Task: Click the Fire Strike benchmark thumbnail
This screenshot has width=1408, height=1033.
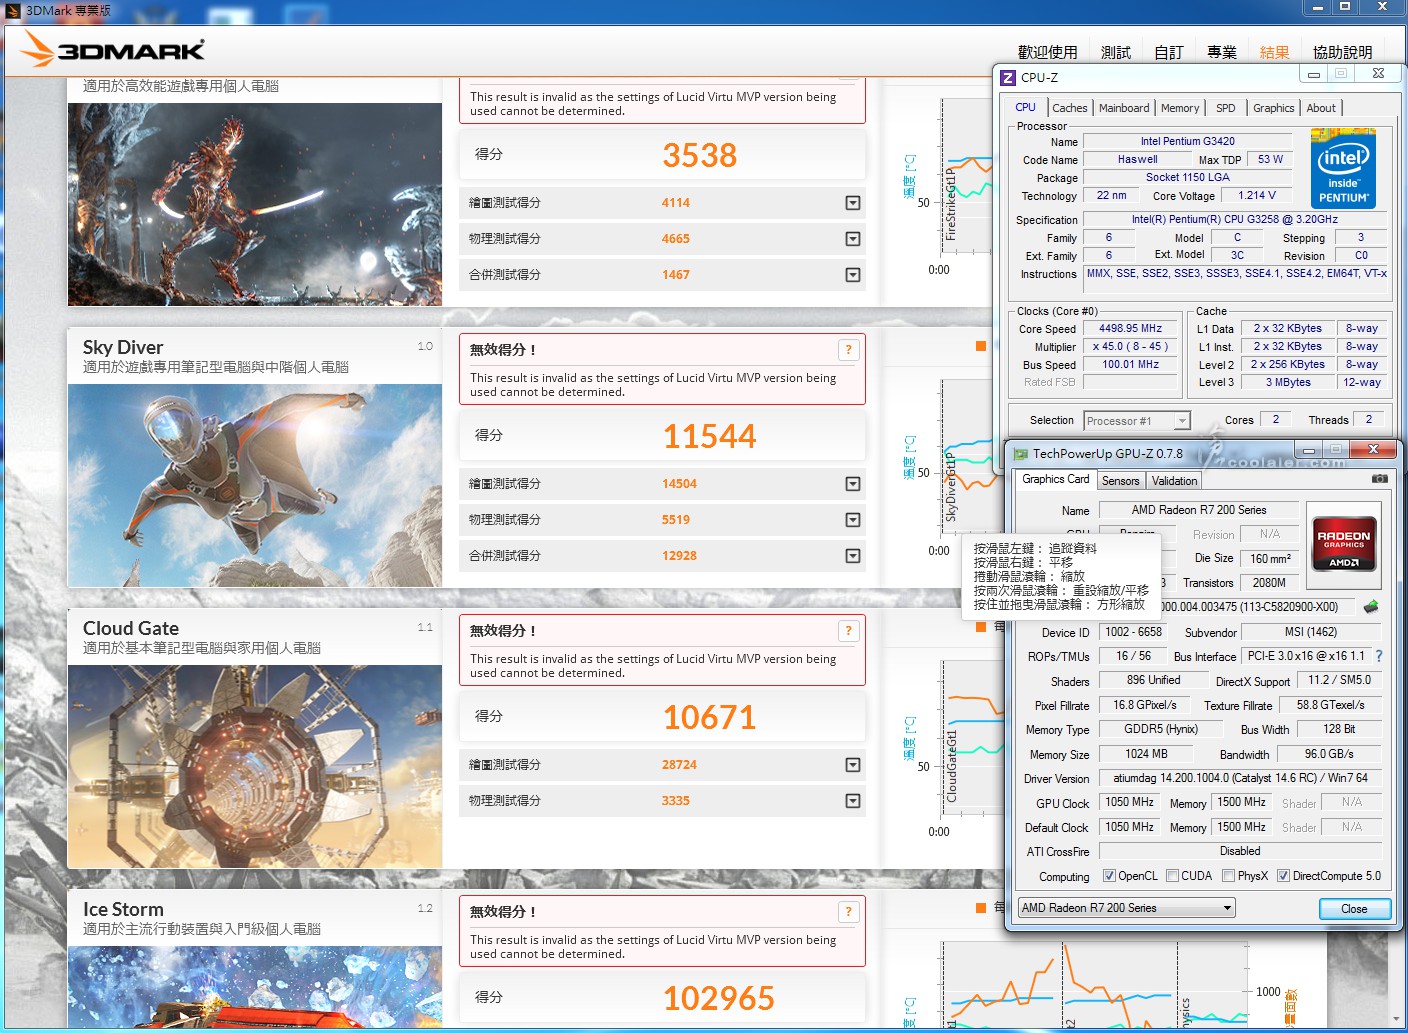Action: [255, 204]
